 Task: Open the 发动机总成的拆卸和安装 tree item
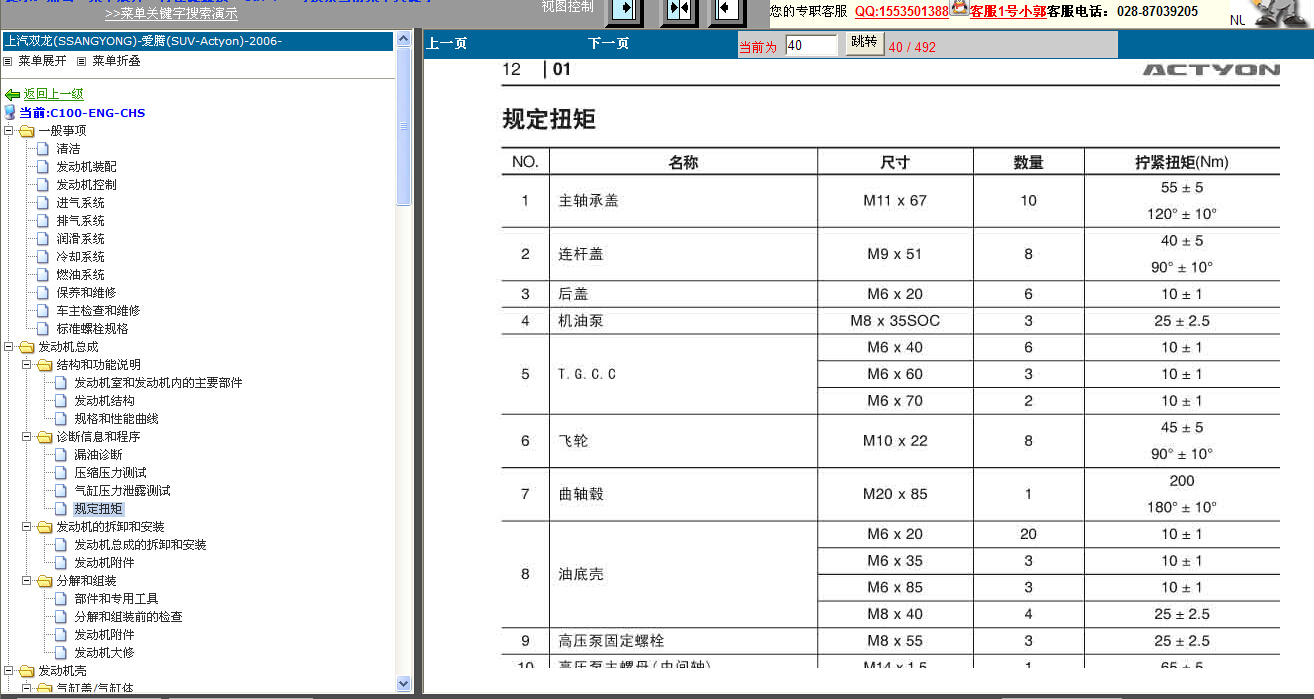(x=140, y=545)
